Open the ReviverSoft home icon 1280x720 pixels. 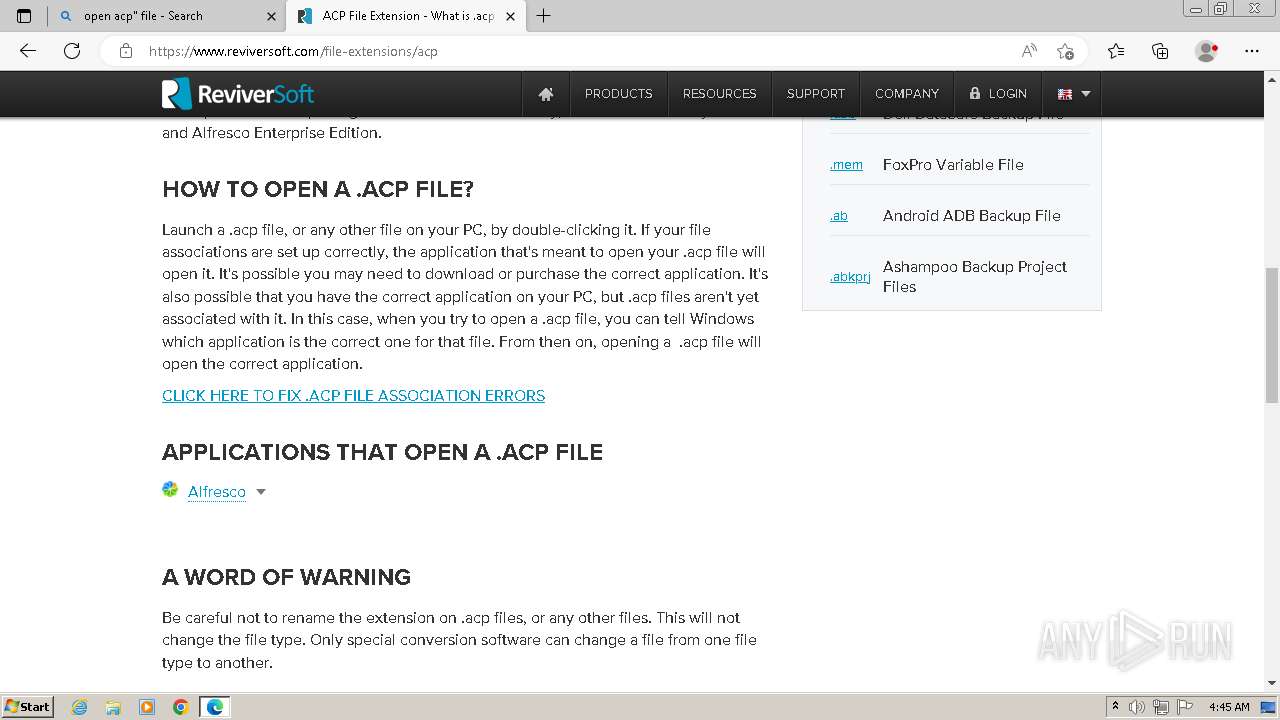point(546,94)
